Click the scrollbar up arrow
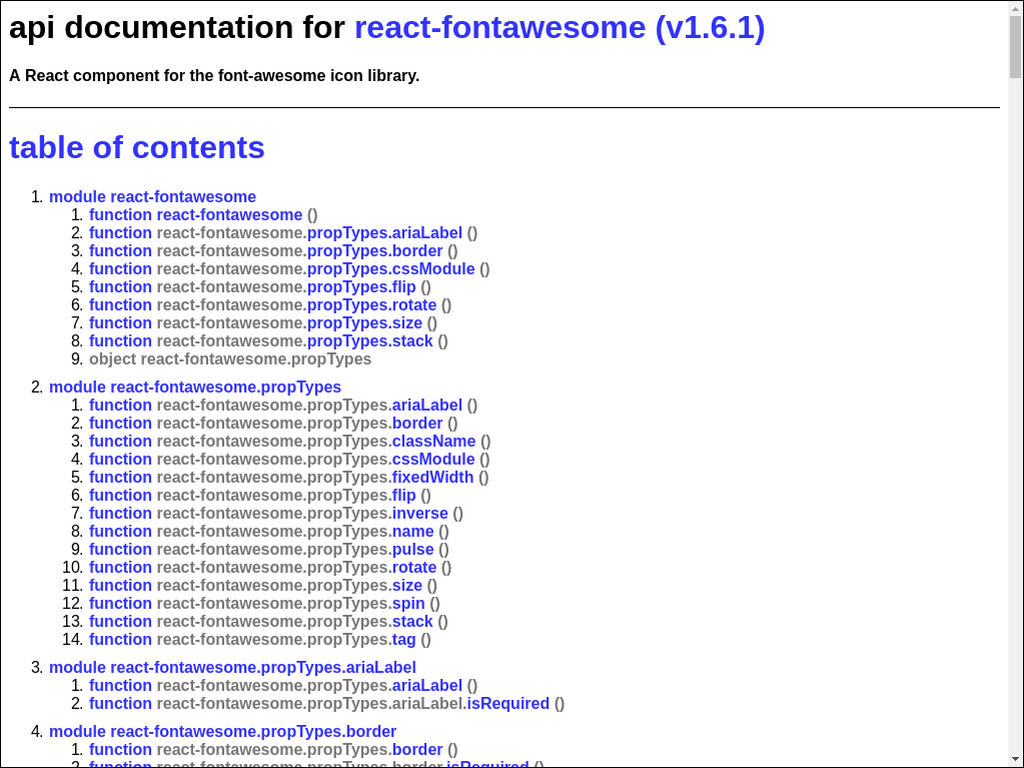 click(x=1015, y=8)
